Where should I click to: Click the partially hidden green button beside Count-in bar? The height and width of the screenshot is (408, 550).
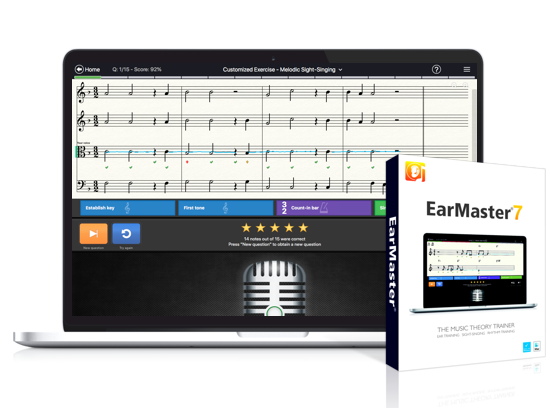pos(380,208)
